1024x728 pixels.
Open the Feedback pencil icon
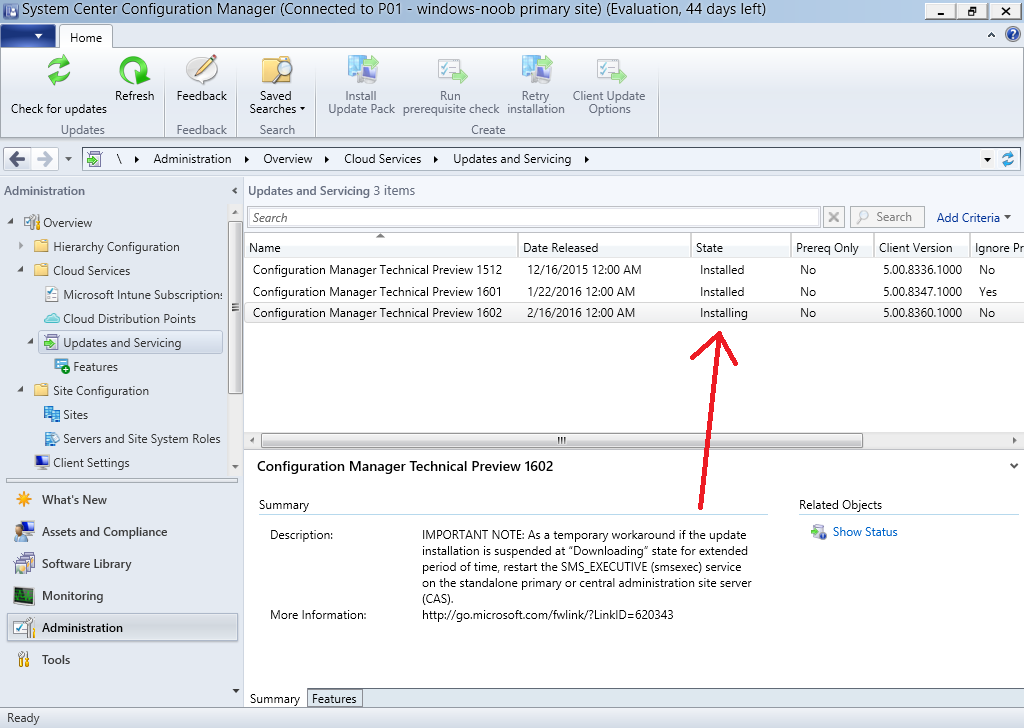[202, 71]
